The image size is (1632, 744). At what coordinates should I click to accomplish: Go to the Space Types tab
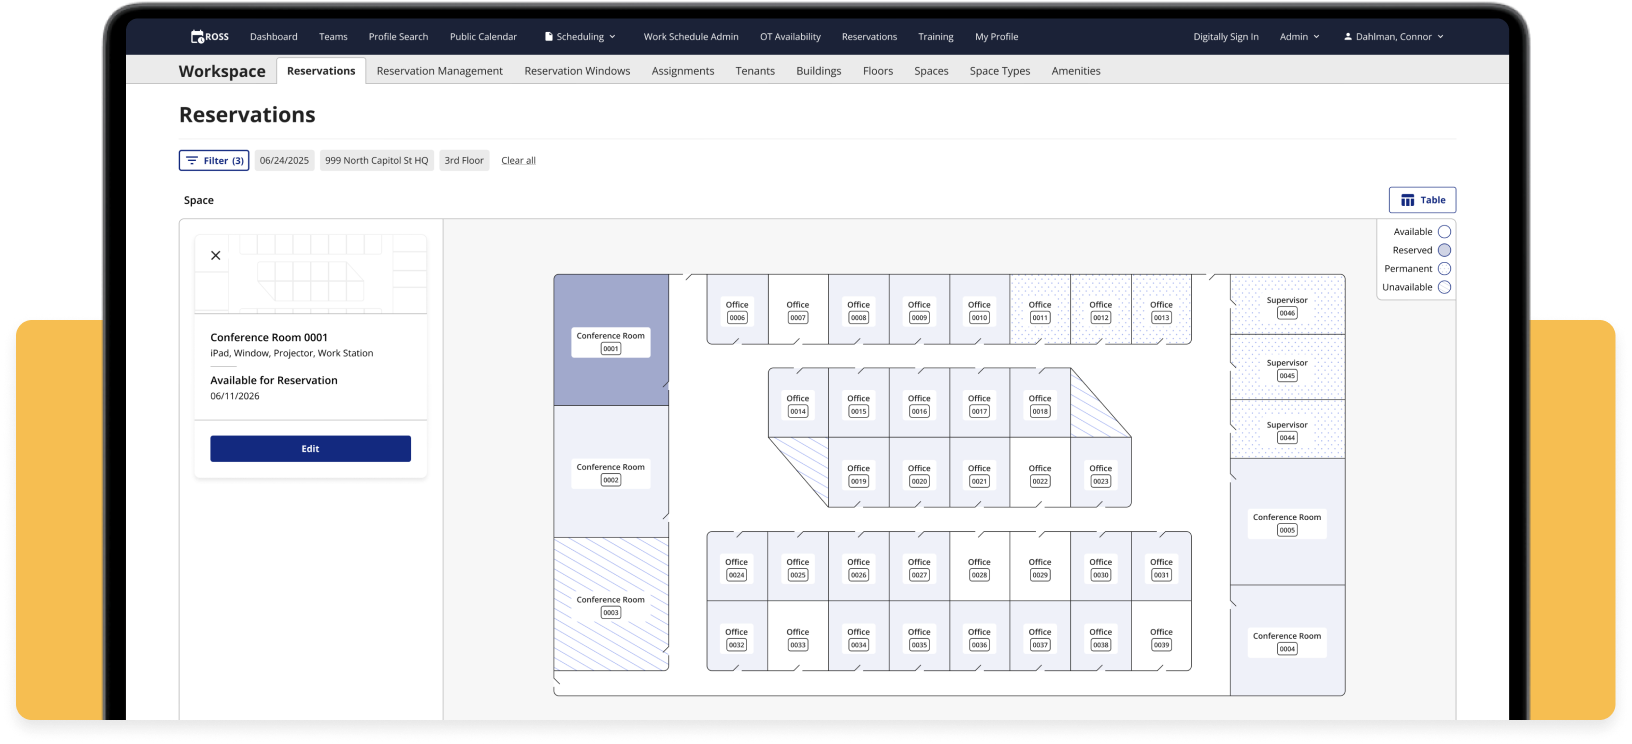click(x=999, y=71)
